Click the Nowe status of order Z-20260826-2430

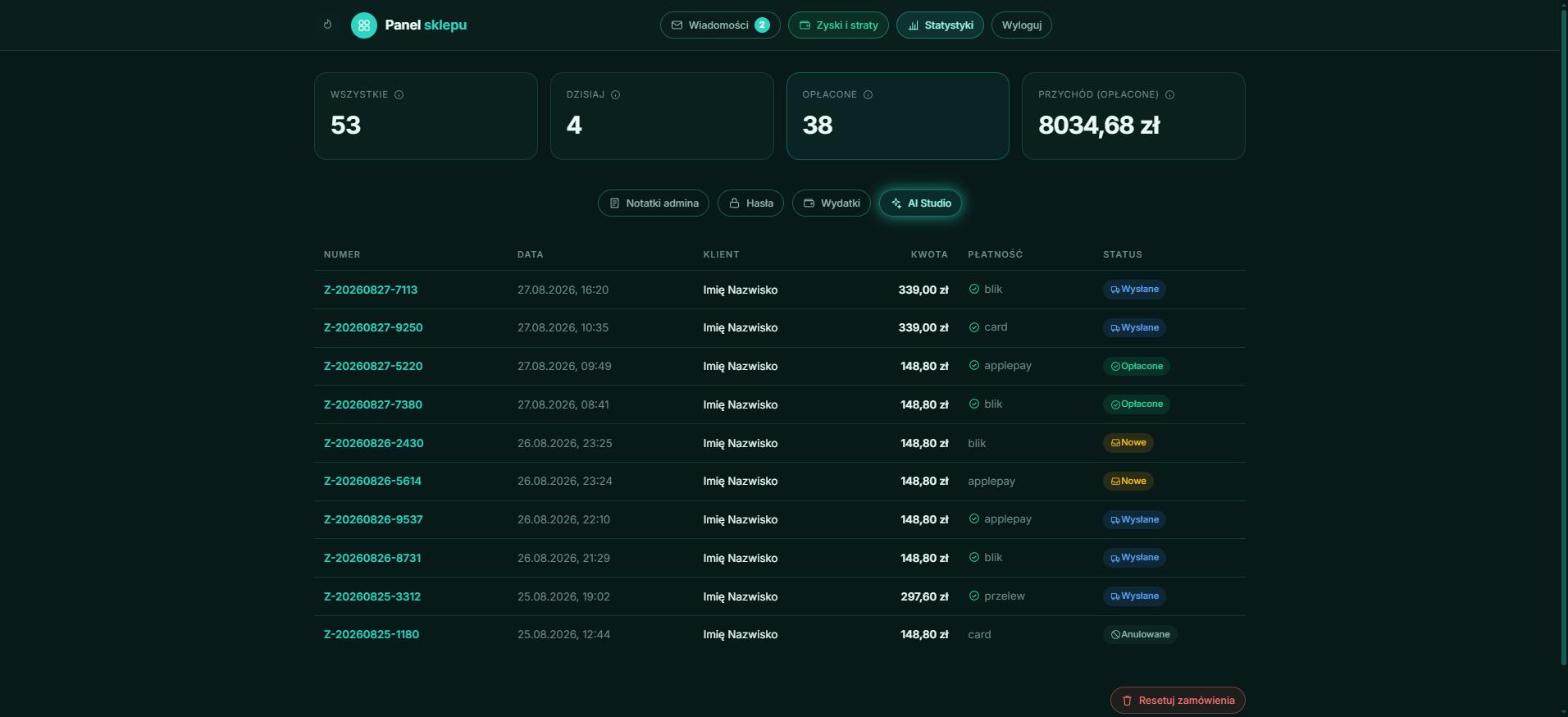1128,442
